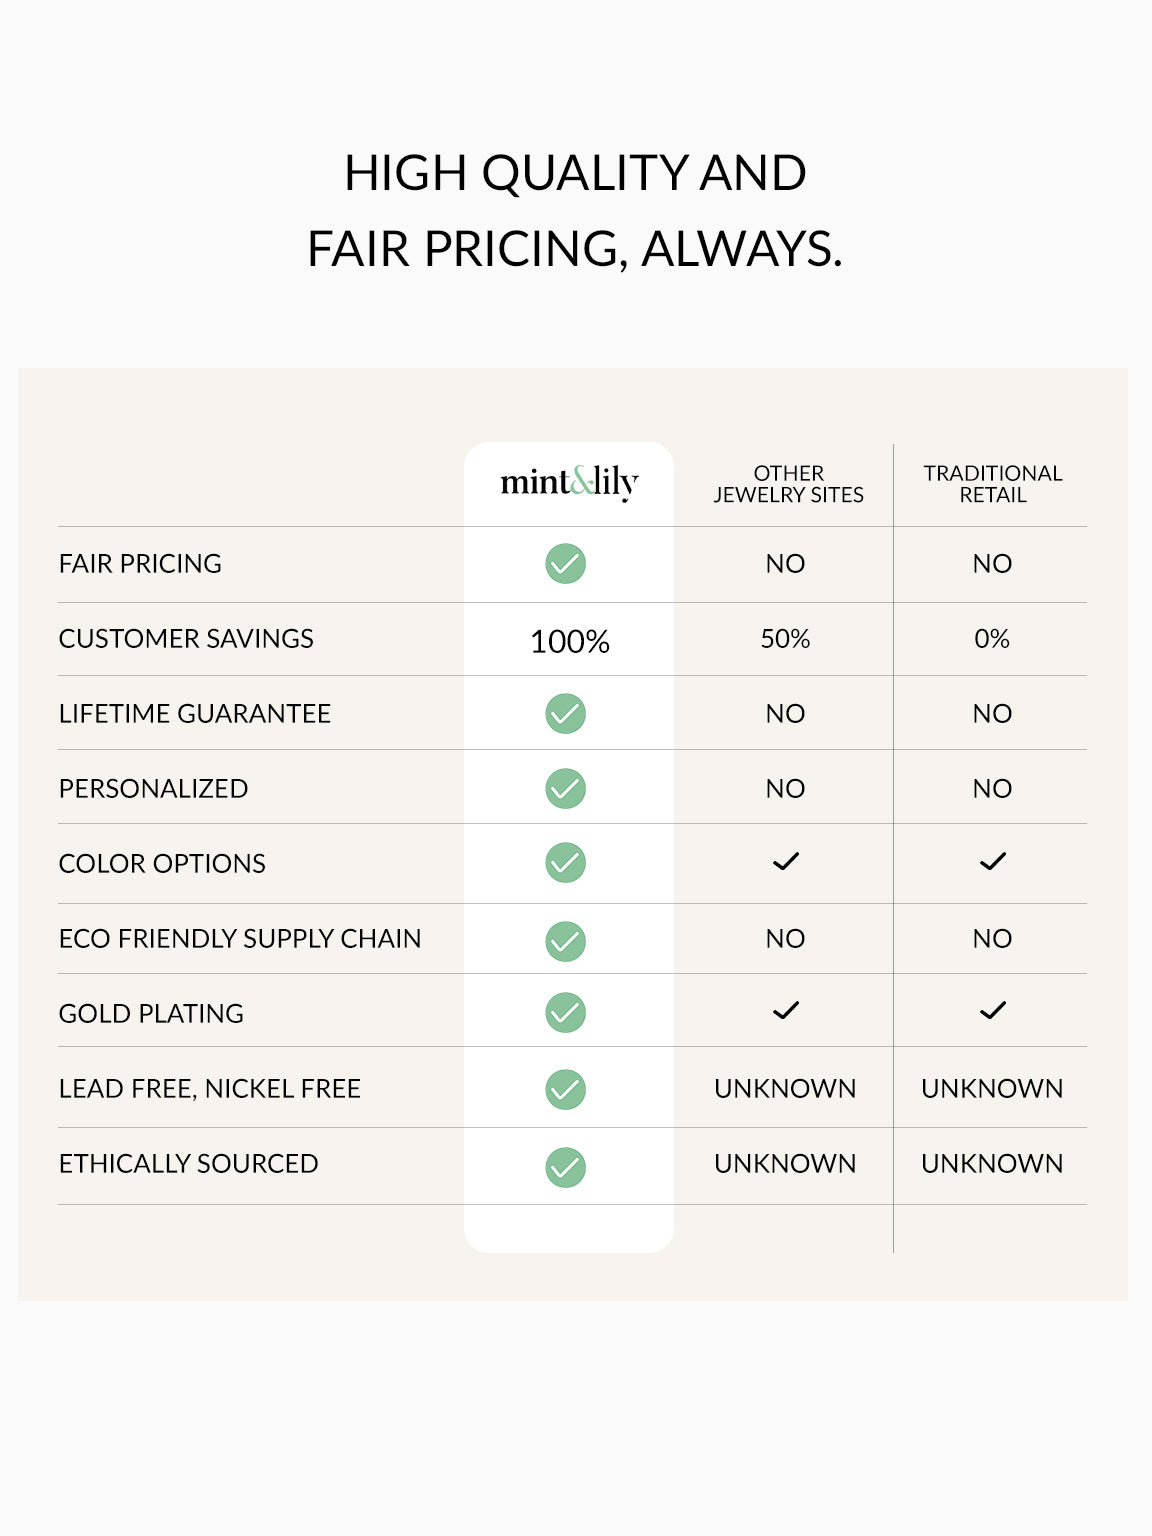Click the High Quality and Fair Pricing heading
This screenshot has height=1536, width=1152.
[575, 211]
